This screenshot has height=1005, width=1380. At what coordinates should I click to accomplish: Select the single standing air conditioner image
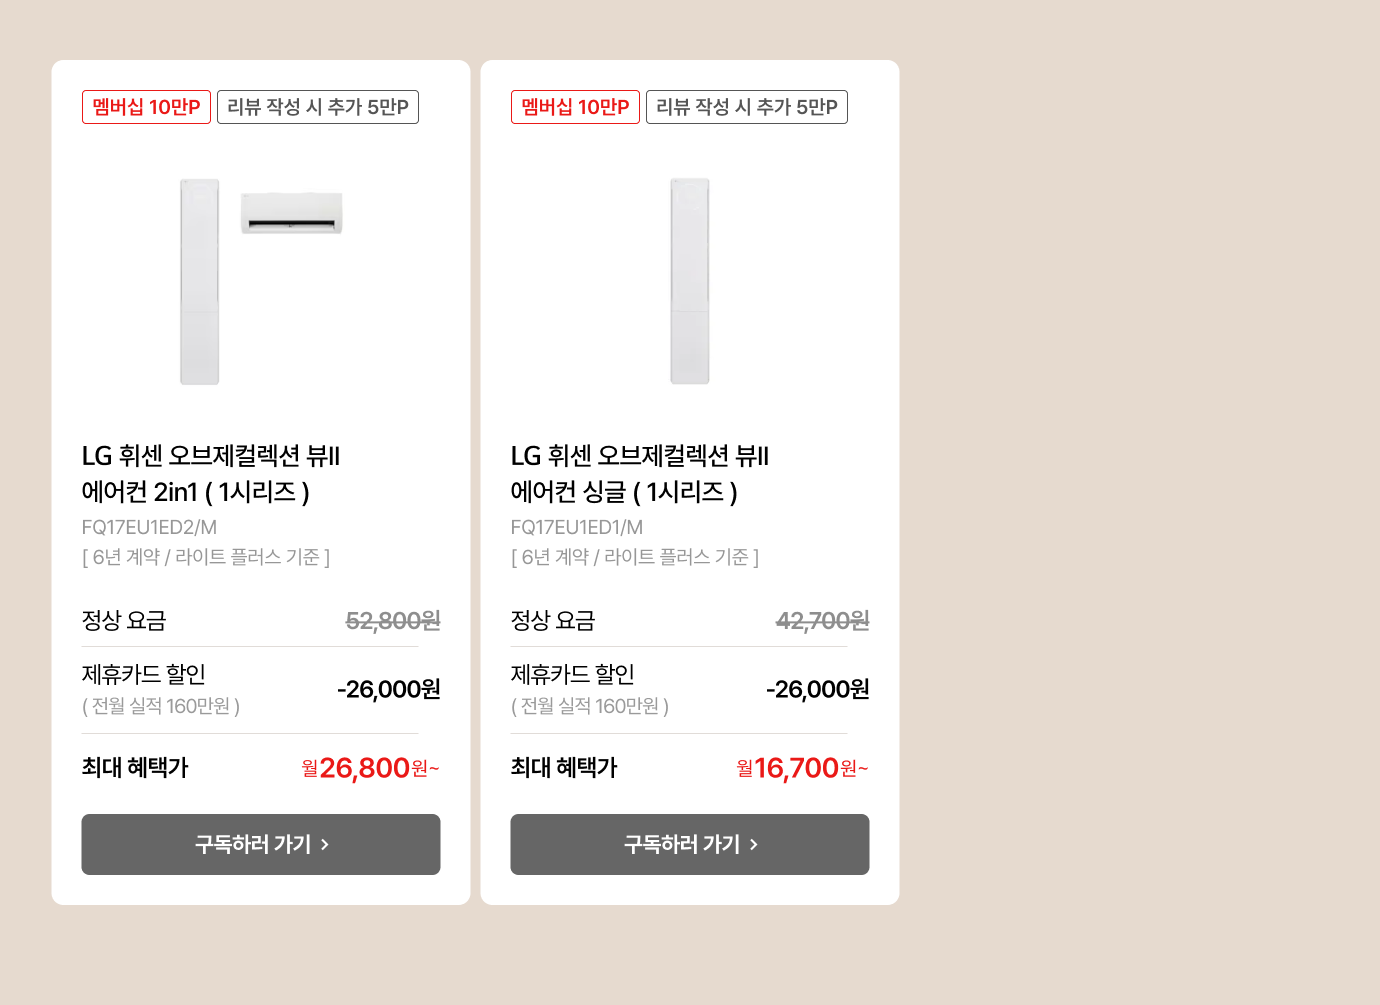pyautogui.click(x=690, y=281)
